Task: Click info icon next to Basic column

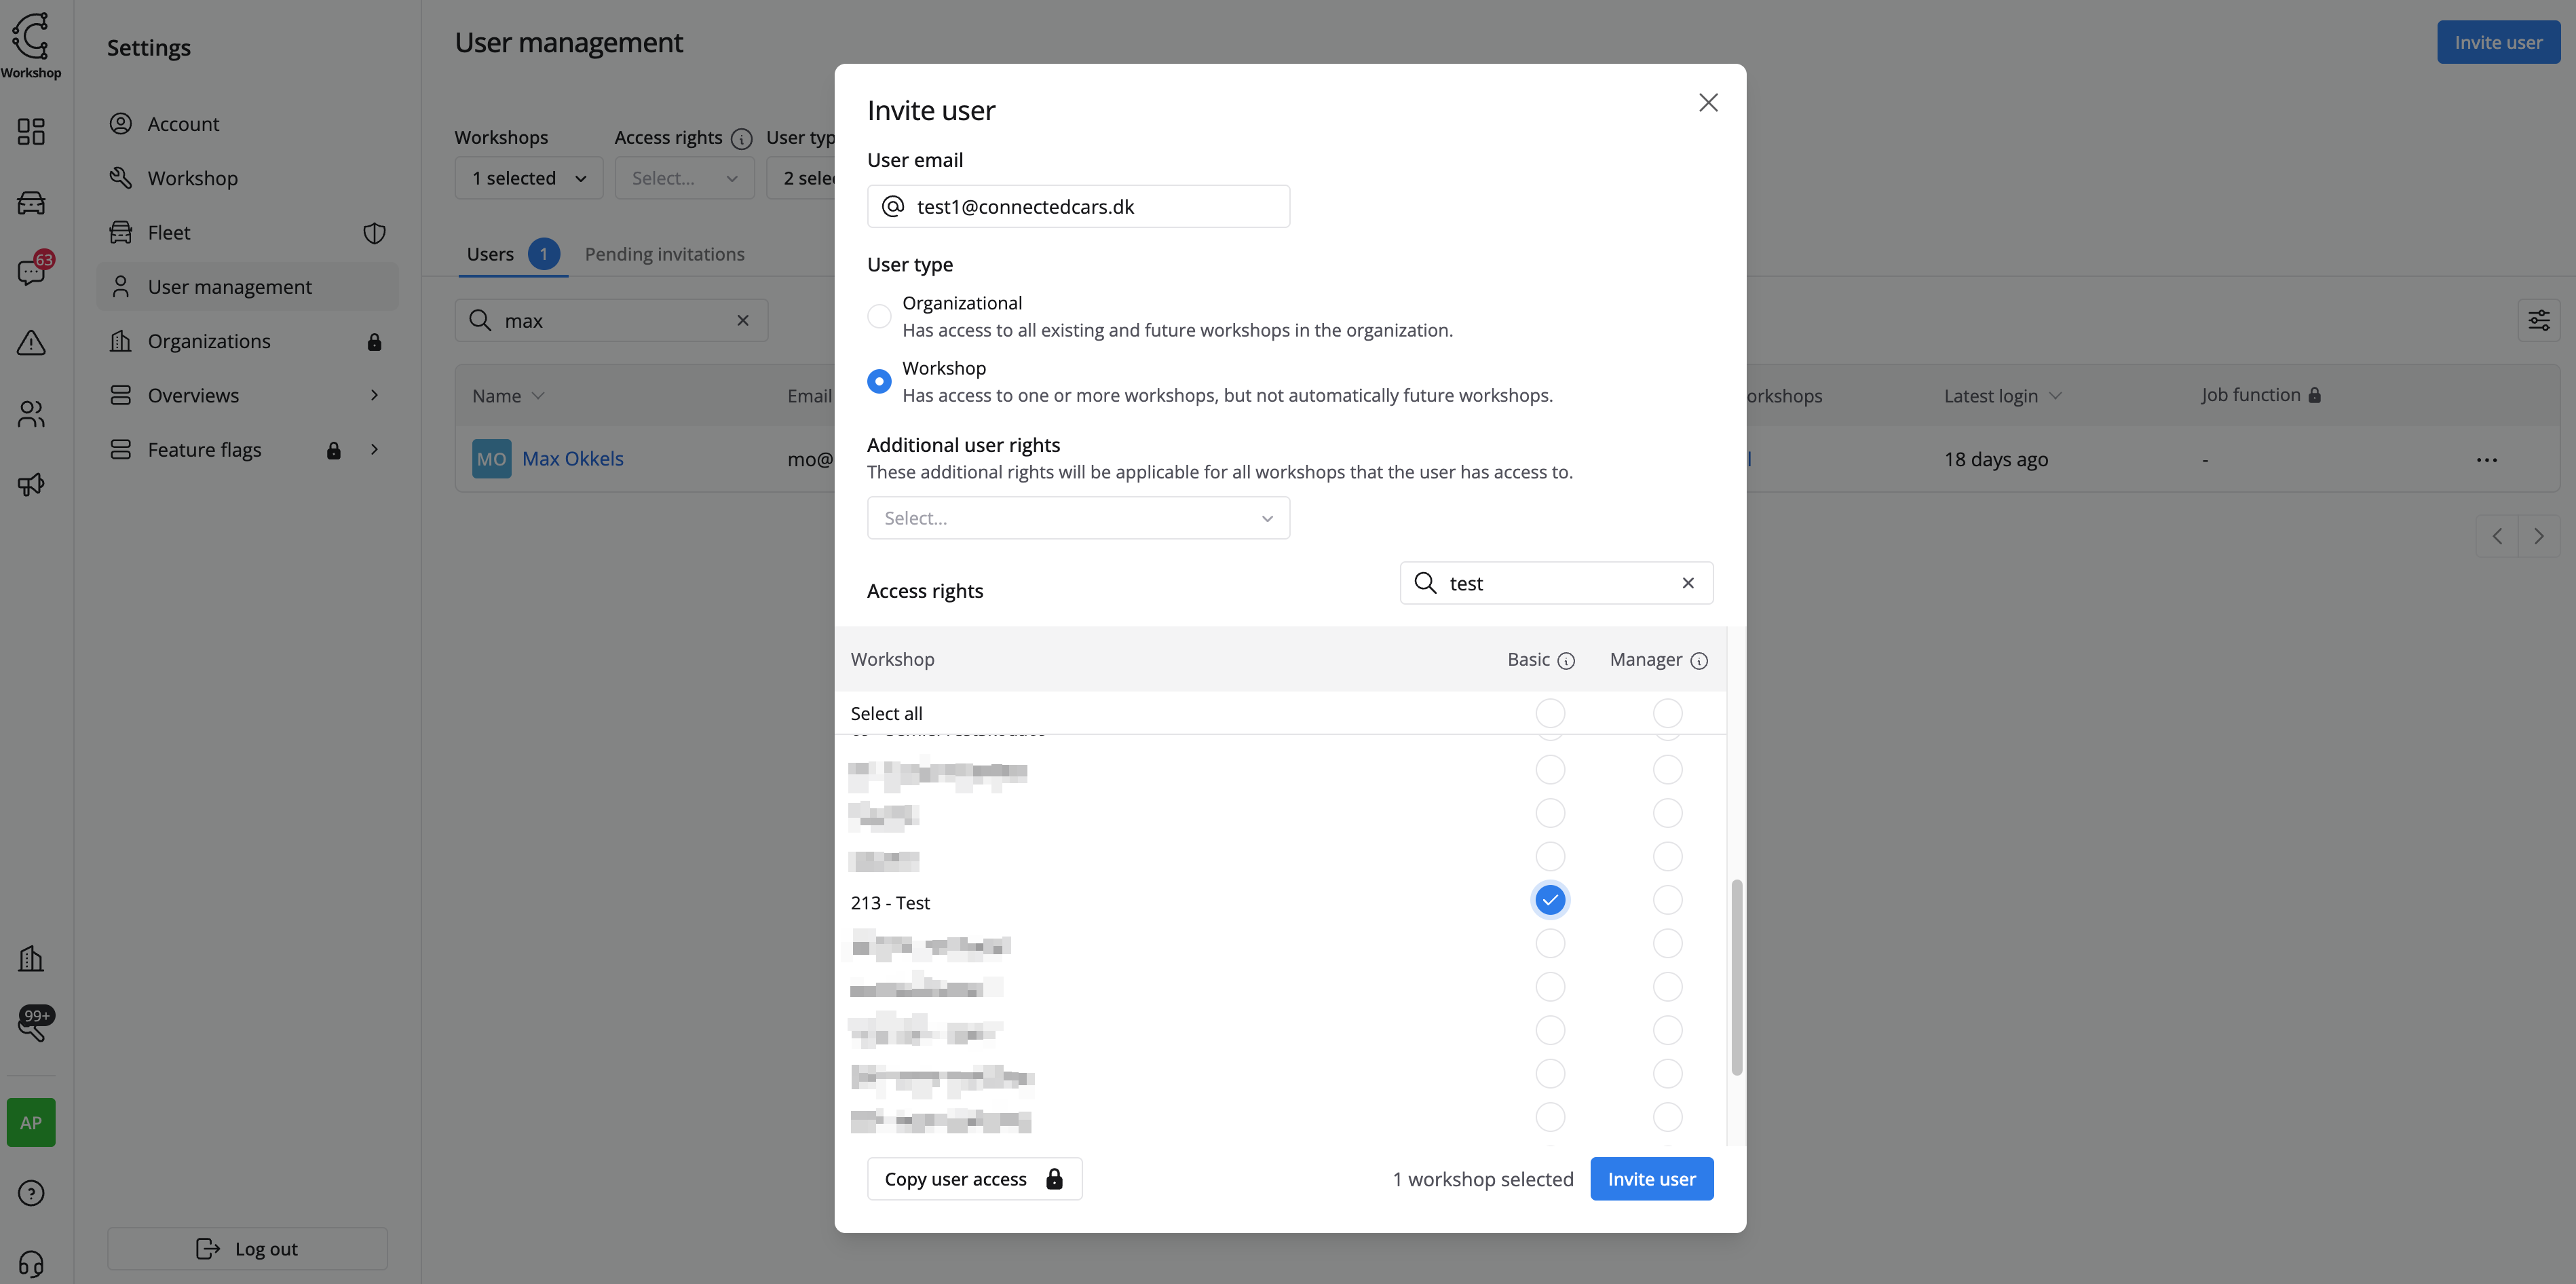Action: [1566, 661]
